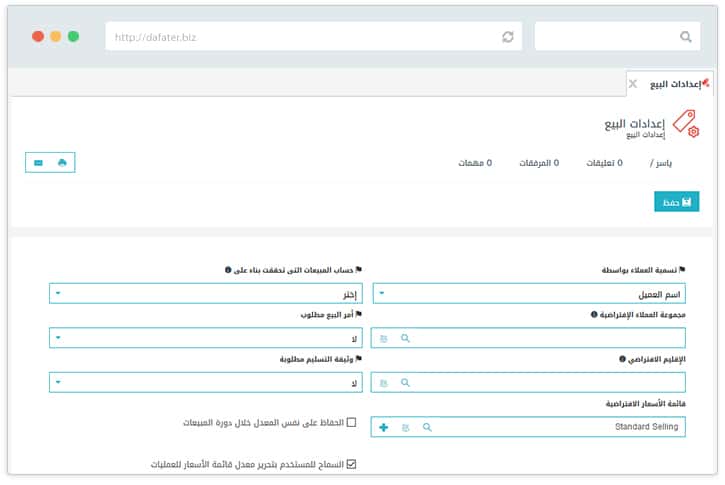The height and width of the screenshot is (485, 725).
Task: Open customer naming by dropdown (اسم العميل)
Action: click(529, 294)
